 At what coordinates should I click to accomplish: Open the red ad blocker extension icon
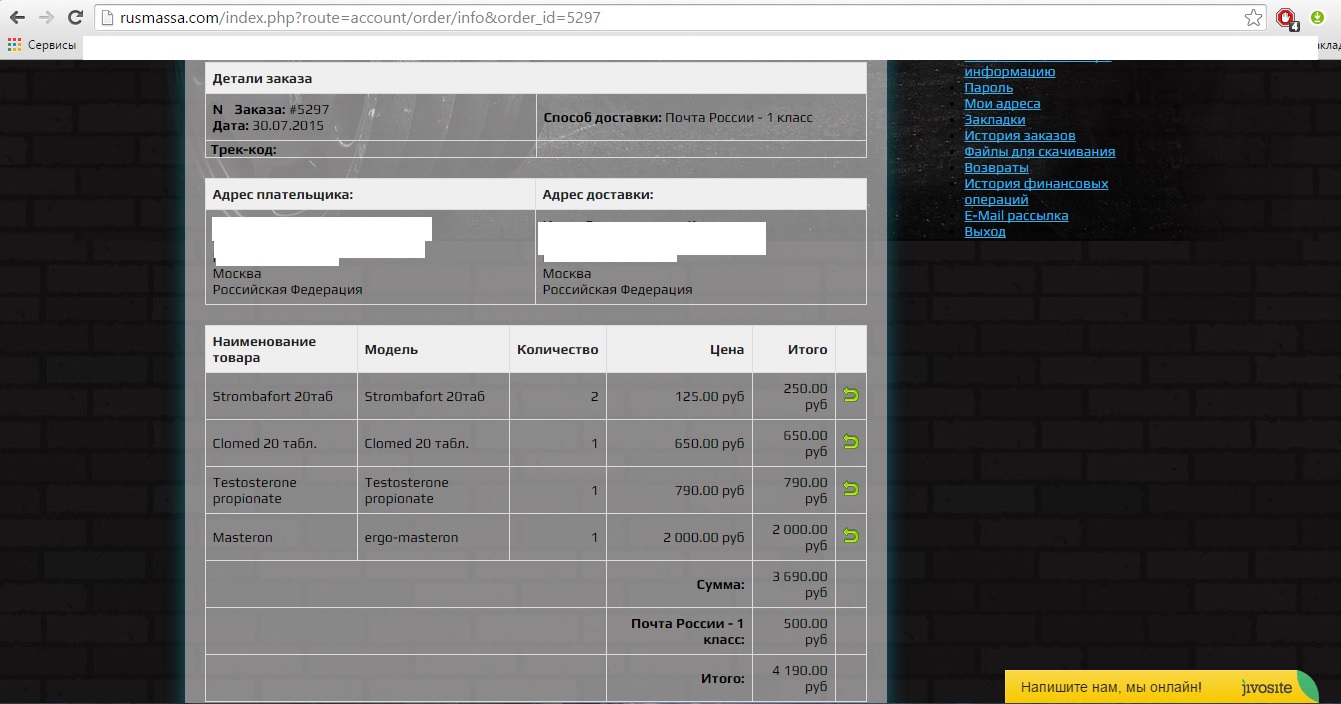point(1286,18)
